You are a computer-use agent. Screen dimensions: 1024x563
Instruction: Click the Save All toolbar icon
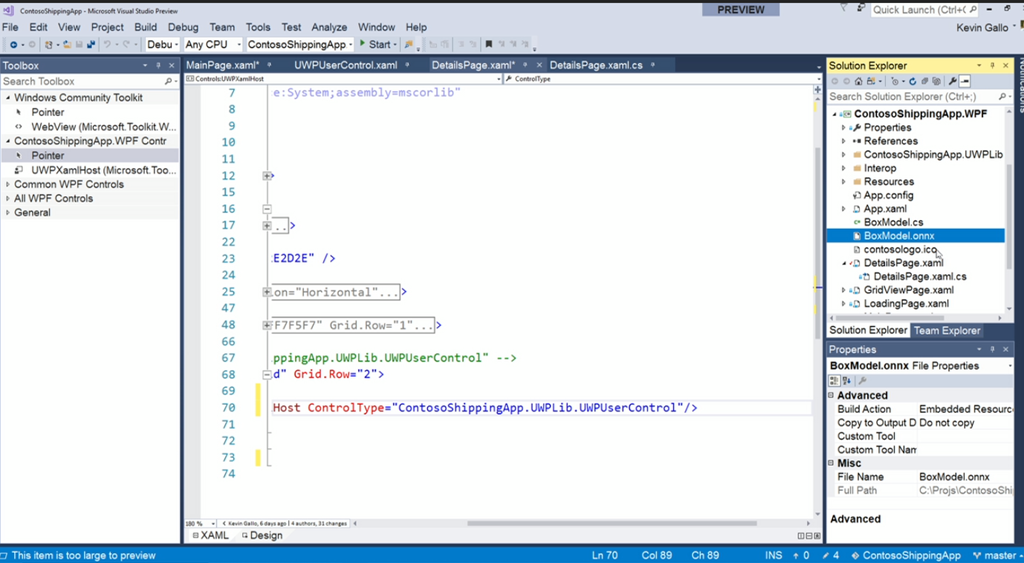(x=92, y=44)
